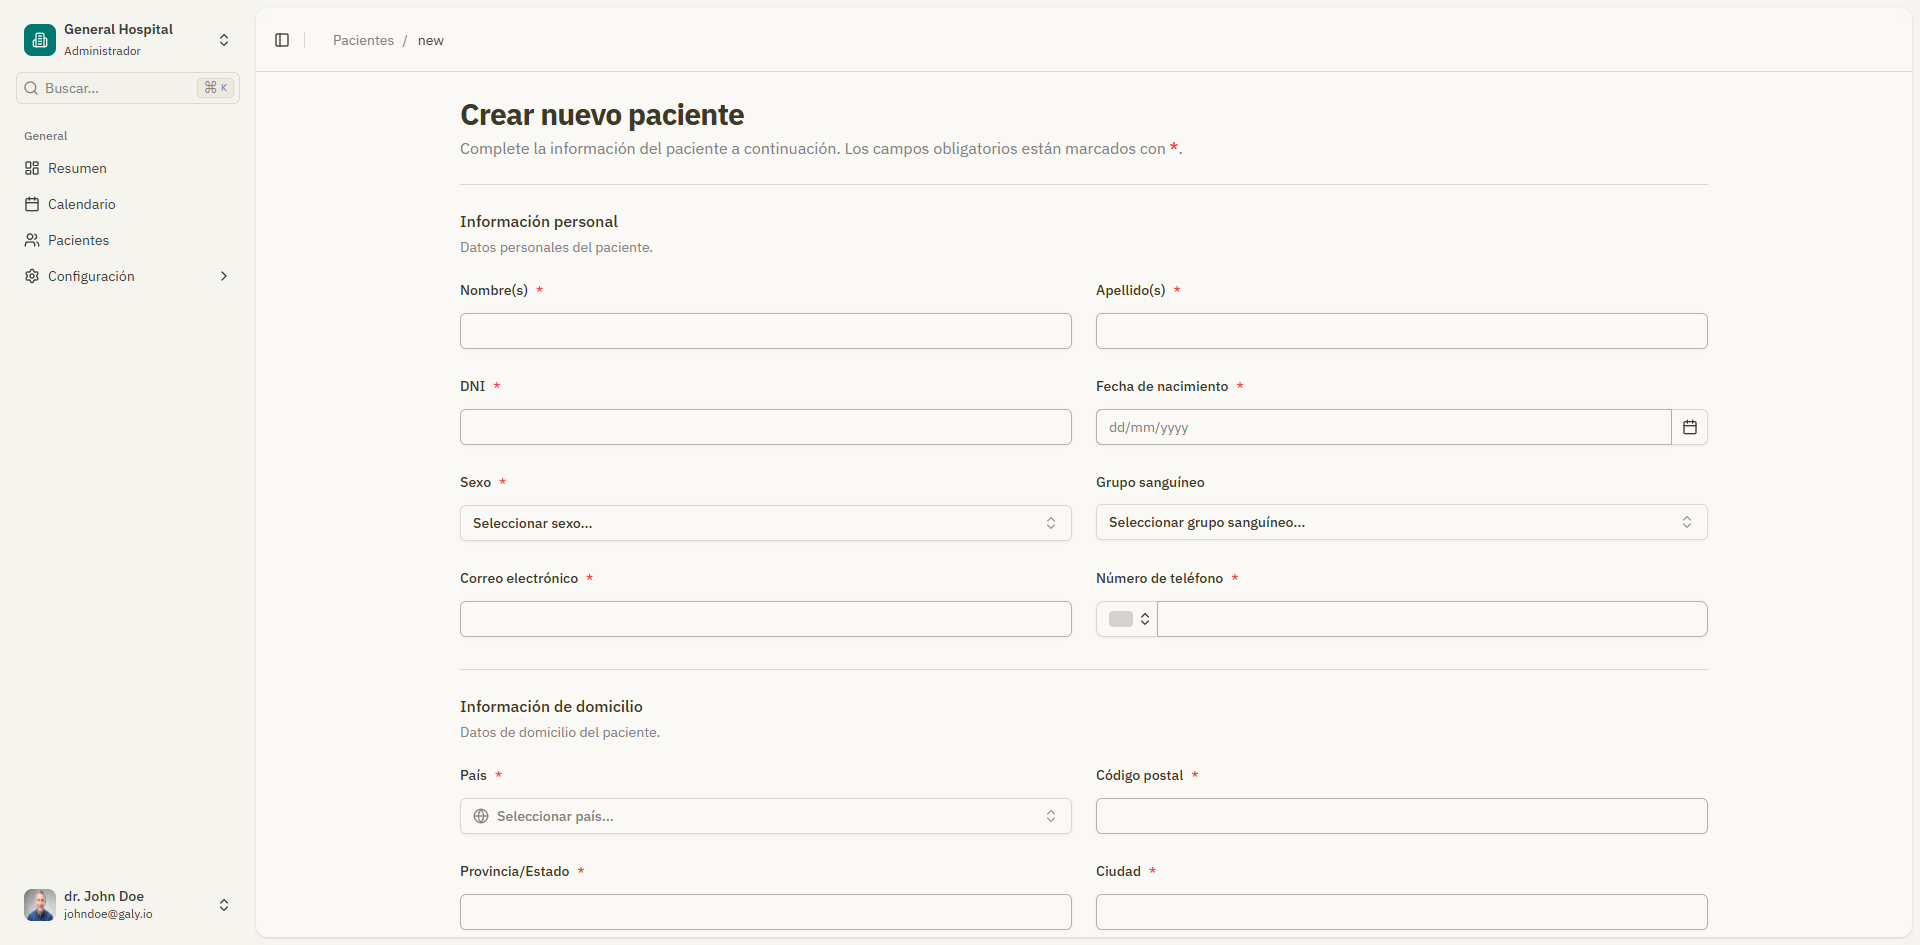This screenshot has width=1920, height=945.
Task: Click the dr. John Doe profile picture
Action: 39,905
